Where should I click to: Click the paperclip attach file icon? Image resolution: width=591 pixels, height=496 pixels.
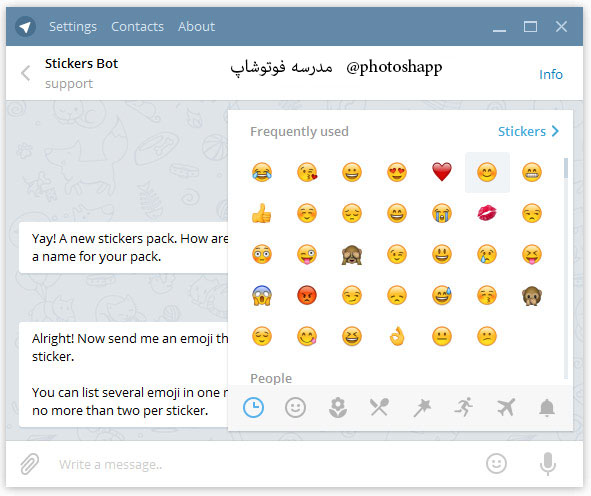29,464
